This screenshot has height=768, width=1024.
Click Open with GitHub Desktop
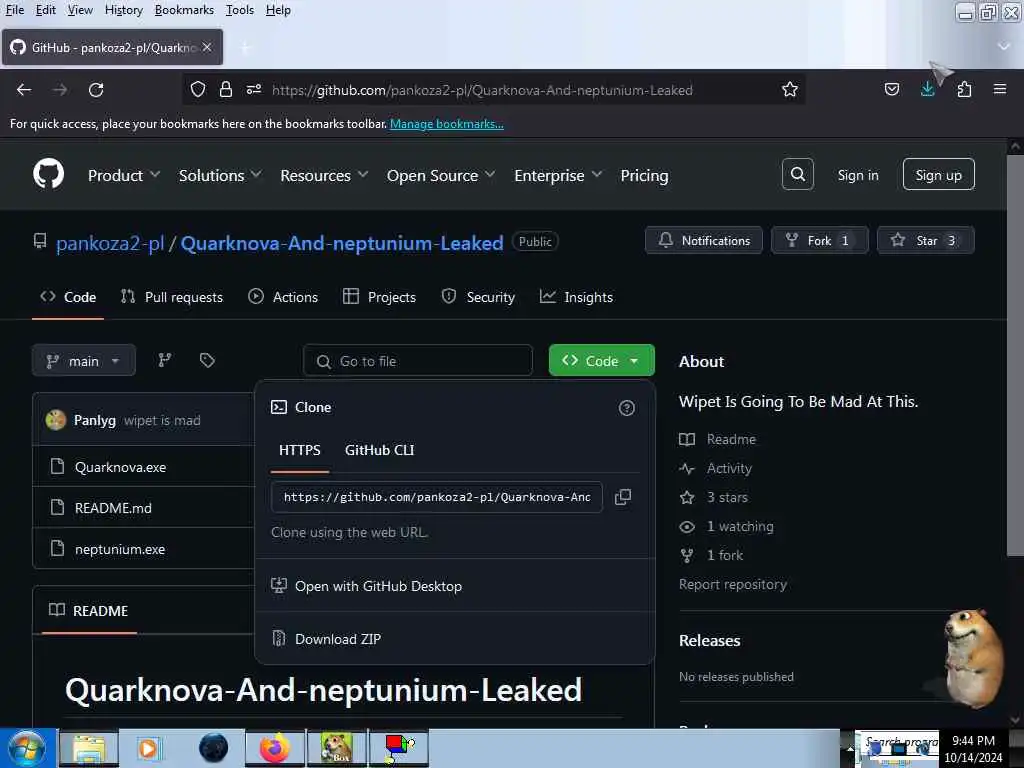pyautogui.click(x=378, y=586)
